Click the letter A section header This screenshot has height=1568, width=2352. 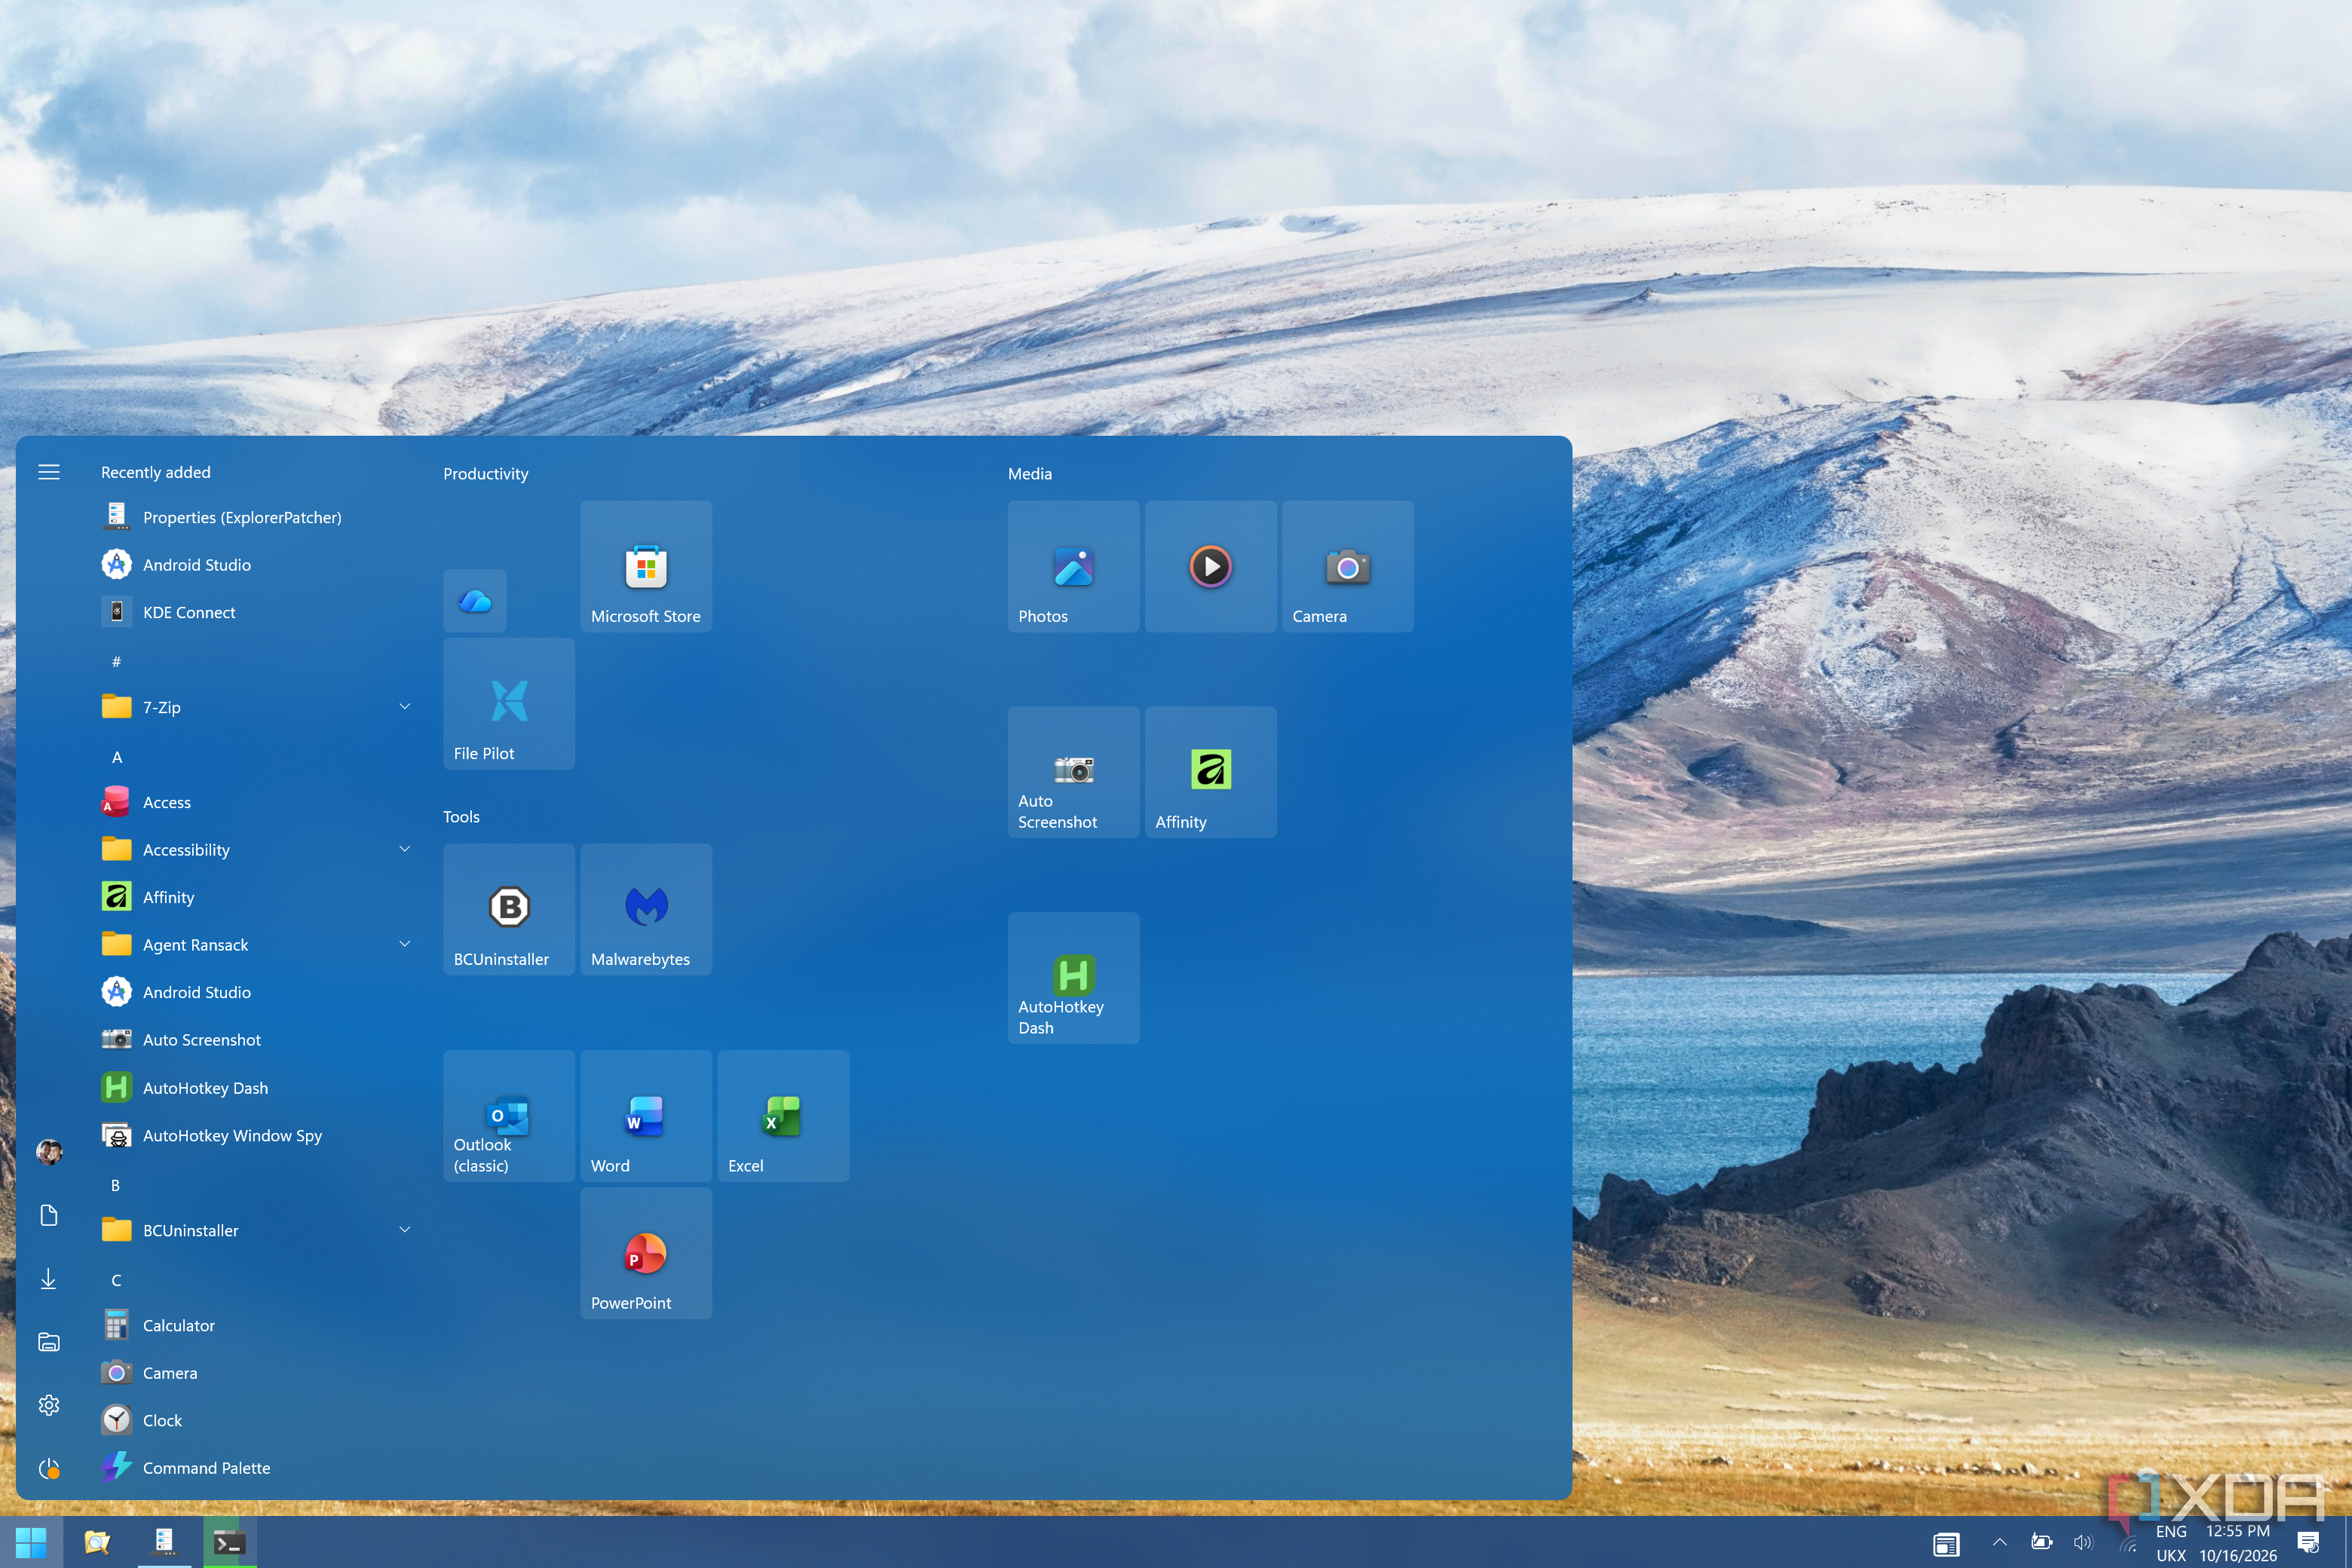117,757
